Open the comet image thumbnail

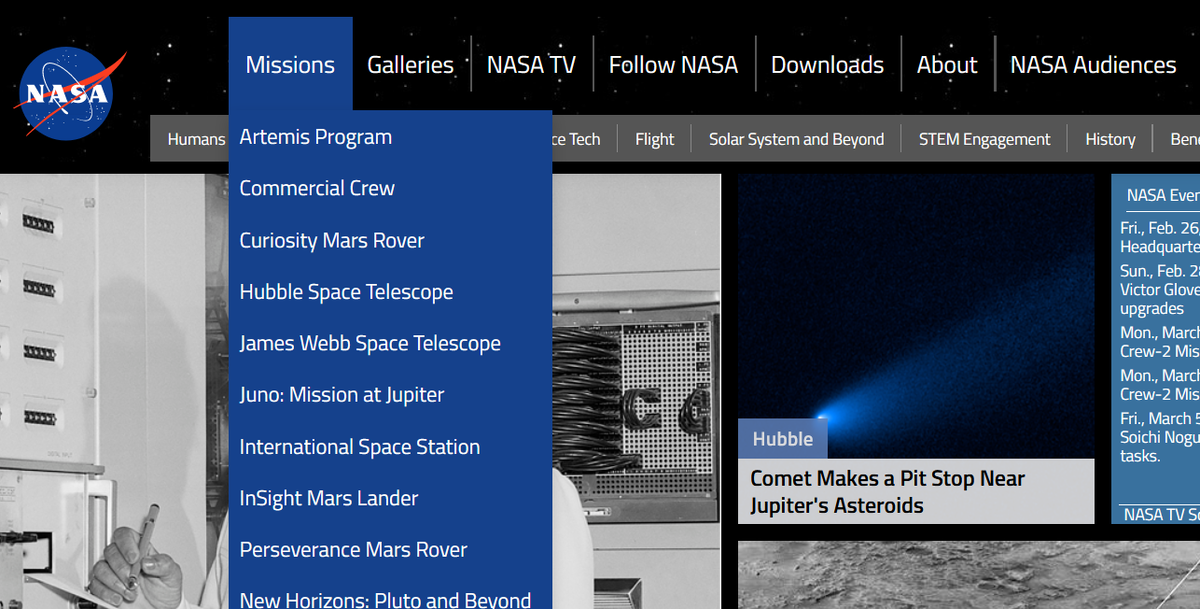916,316
